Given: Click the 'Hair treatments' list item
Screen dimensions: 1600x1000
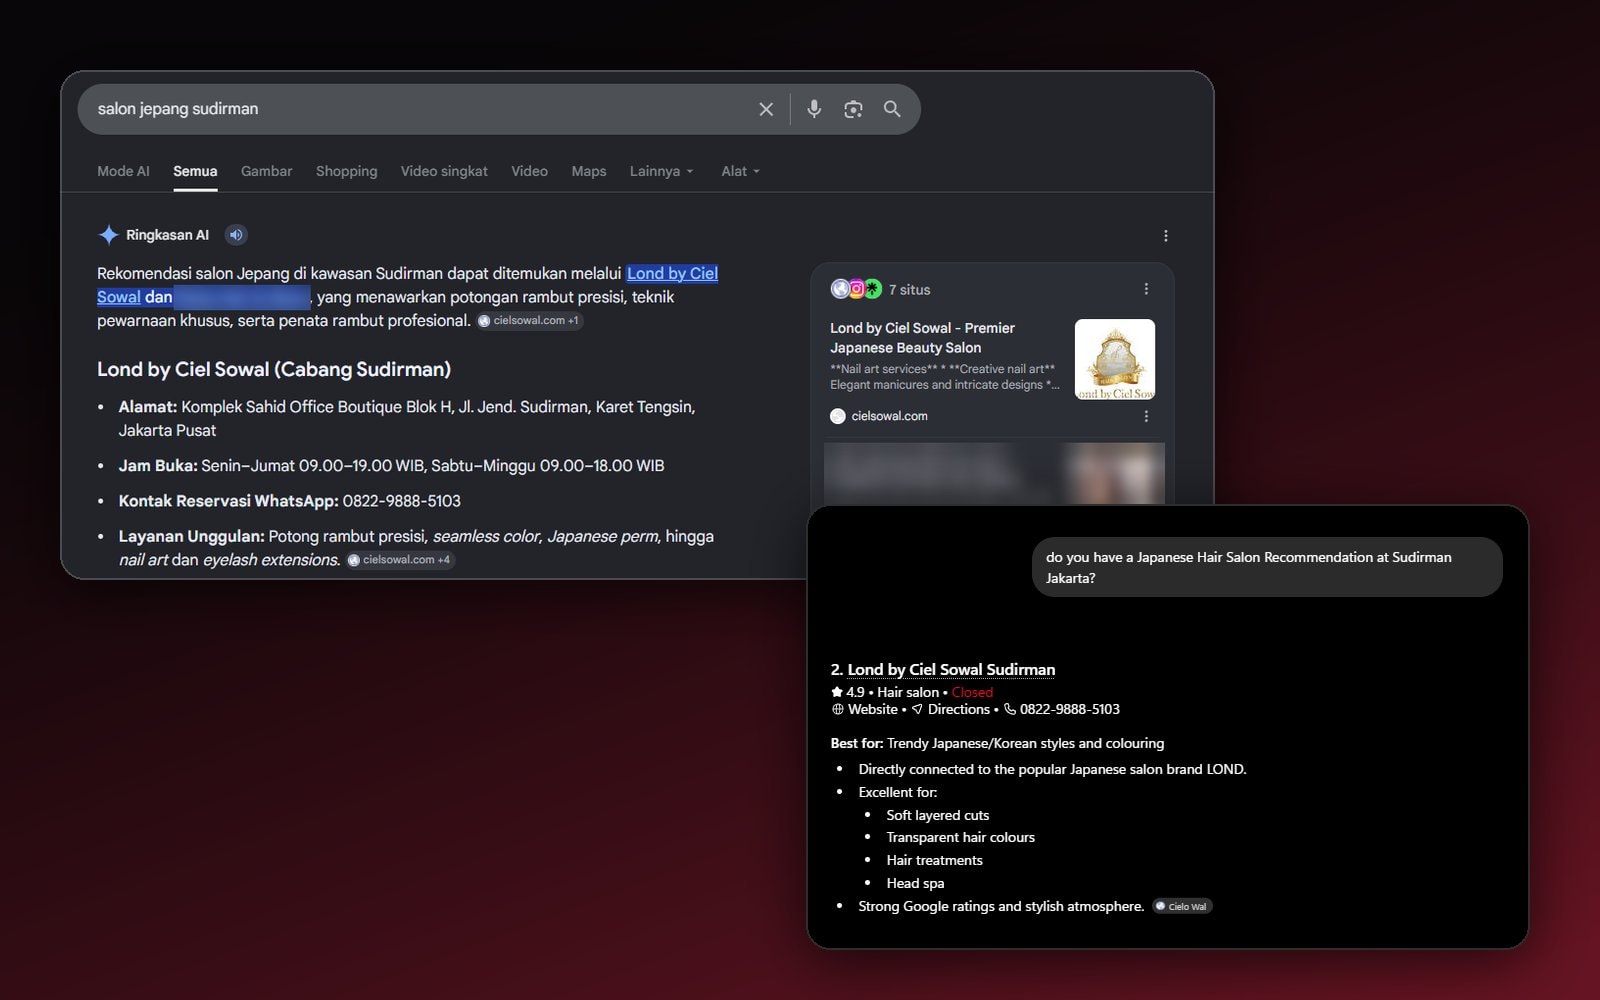Looking at the screenshot, I should point(934,860).
